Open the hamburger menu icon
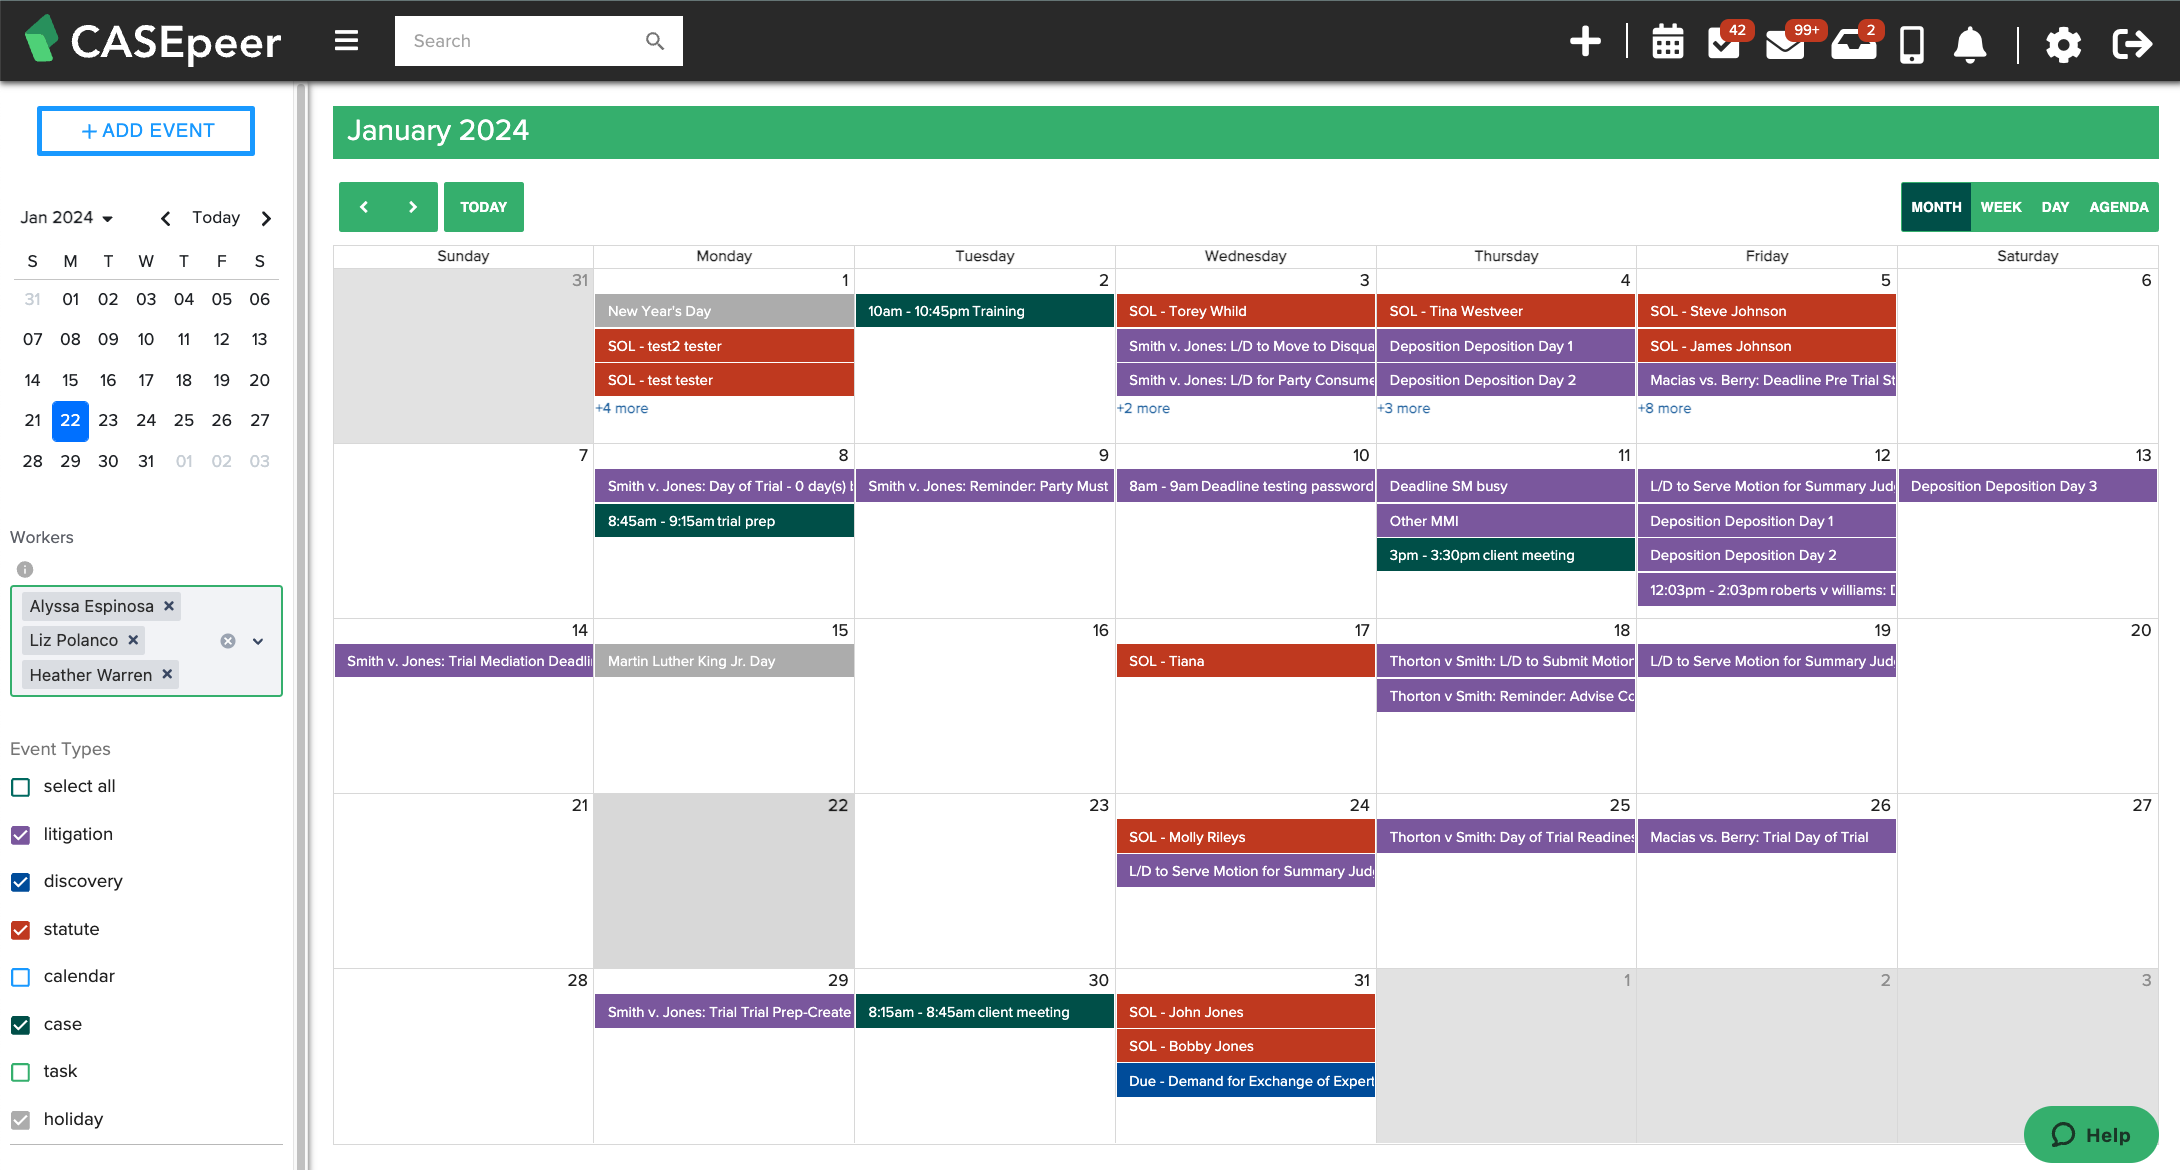This screenshot has height=1170, width=2180. click(346, 40)
